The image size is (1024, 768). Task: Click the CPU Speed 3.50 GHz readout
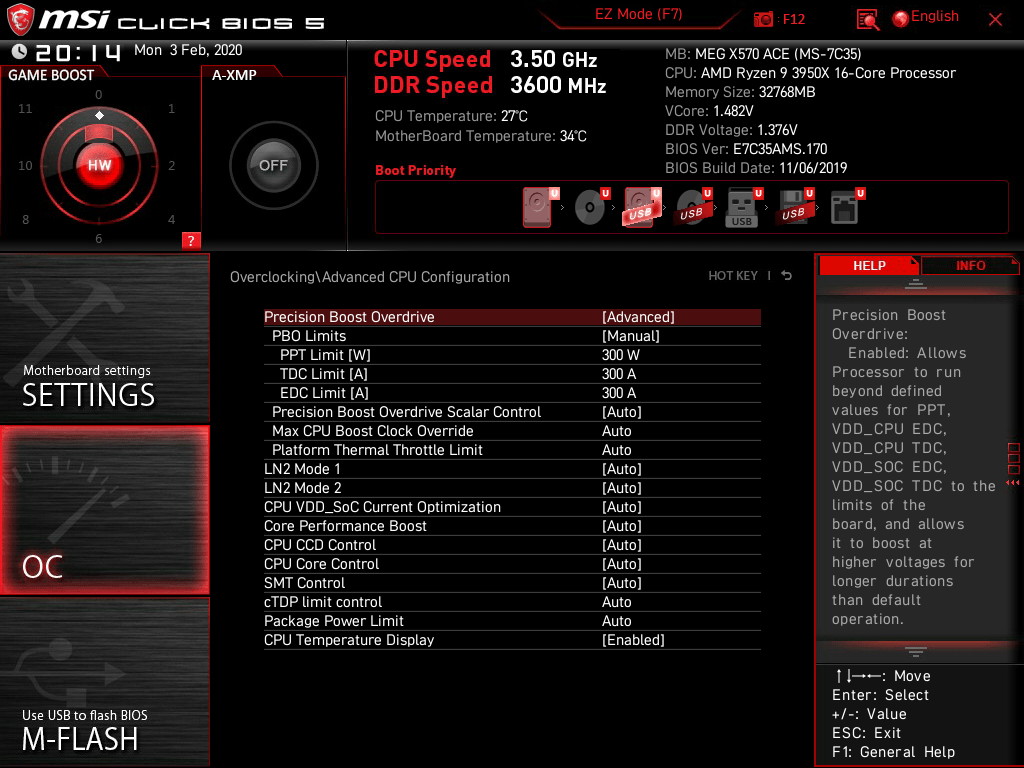click(x=485, y=59)
